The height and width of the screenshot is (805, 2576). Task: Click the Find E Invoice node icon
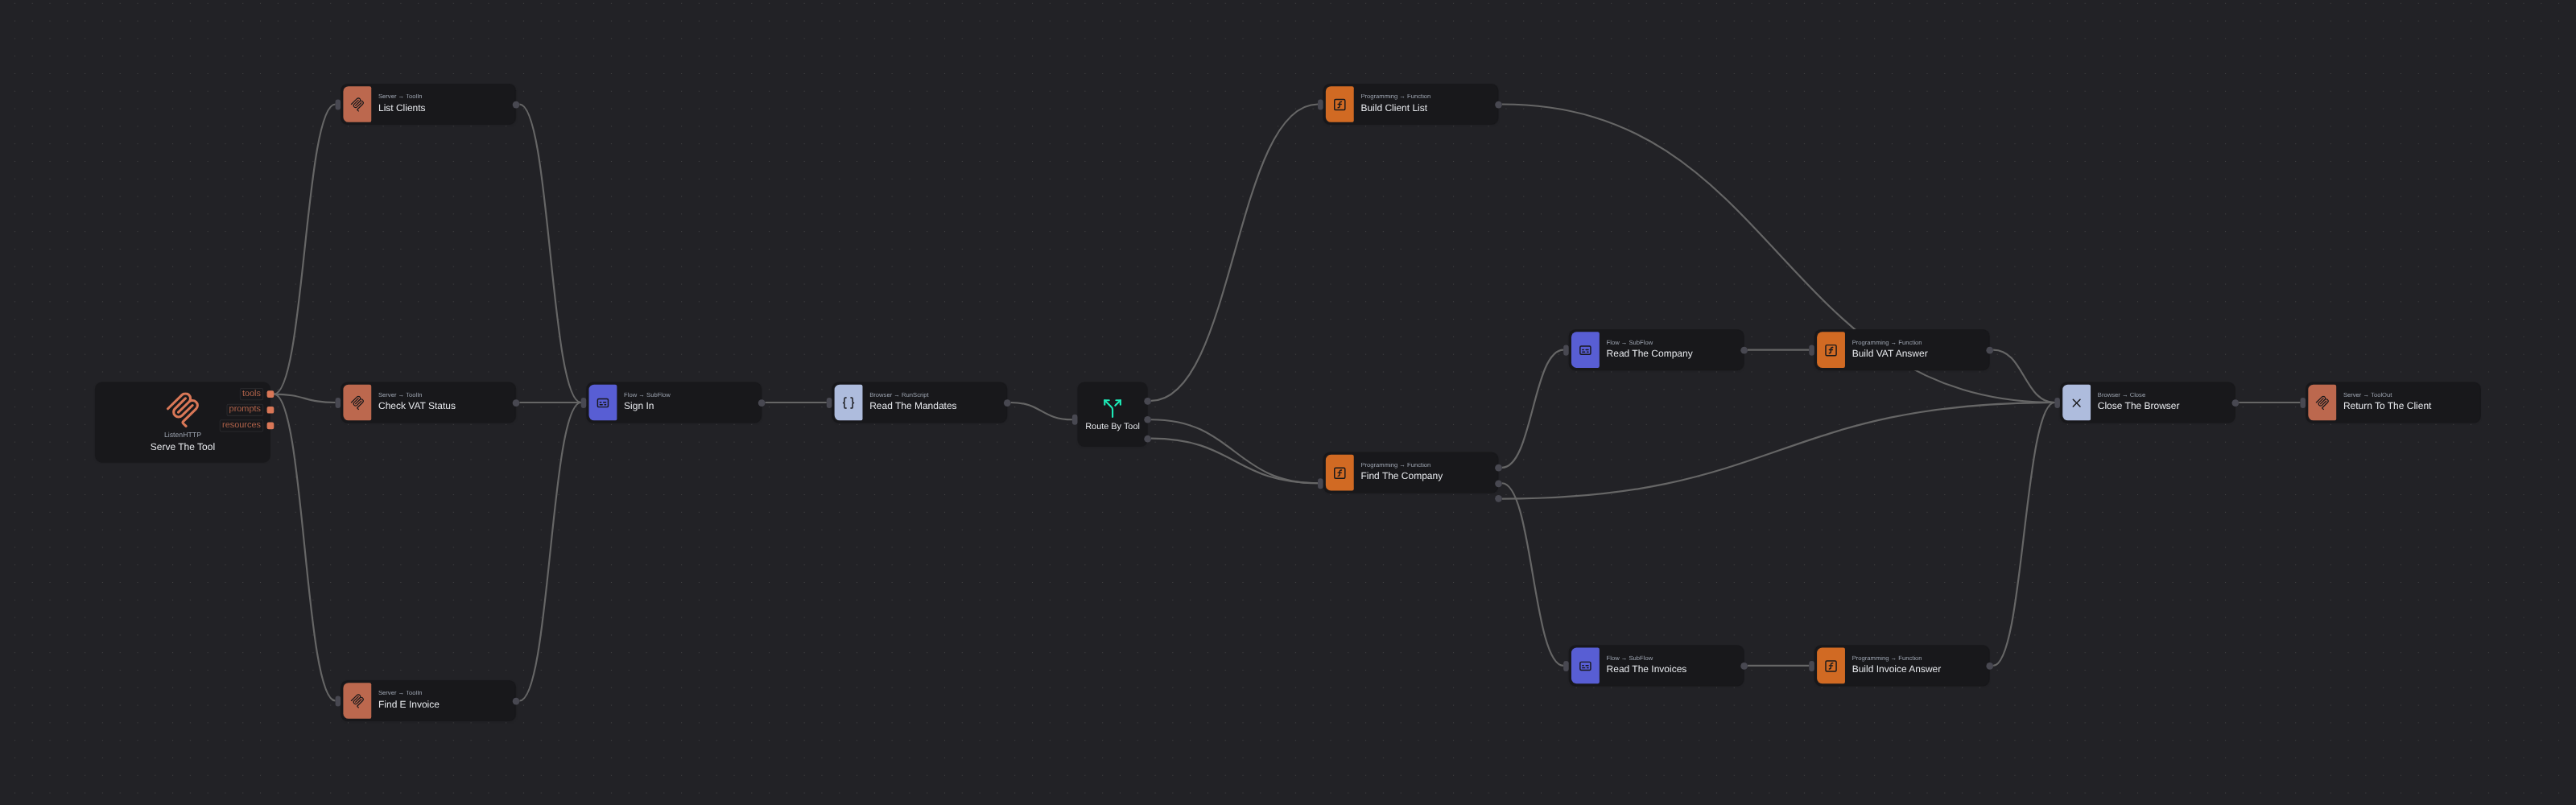(357, 701)
